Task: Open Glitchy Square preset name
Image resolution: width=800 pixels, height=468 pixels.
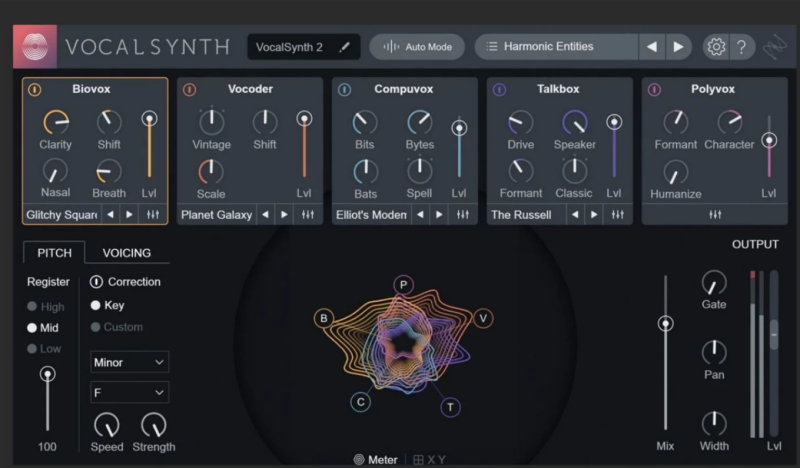Action: coord(62,215)
